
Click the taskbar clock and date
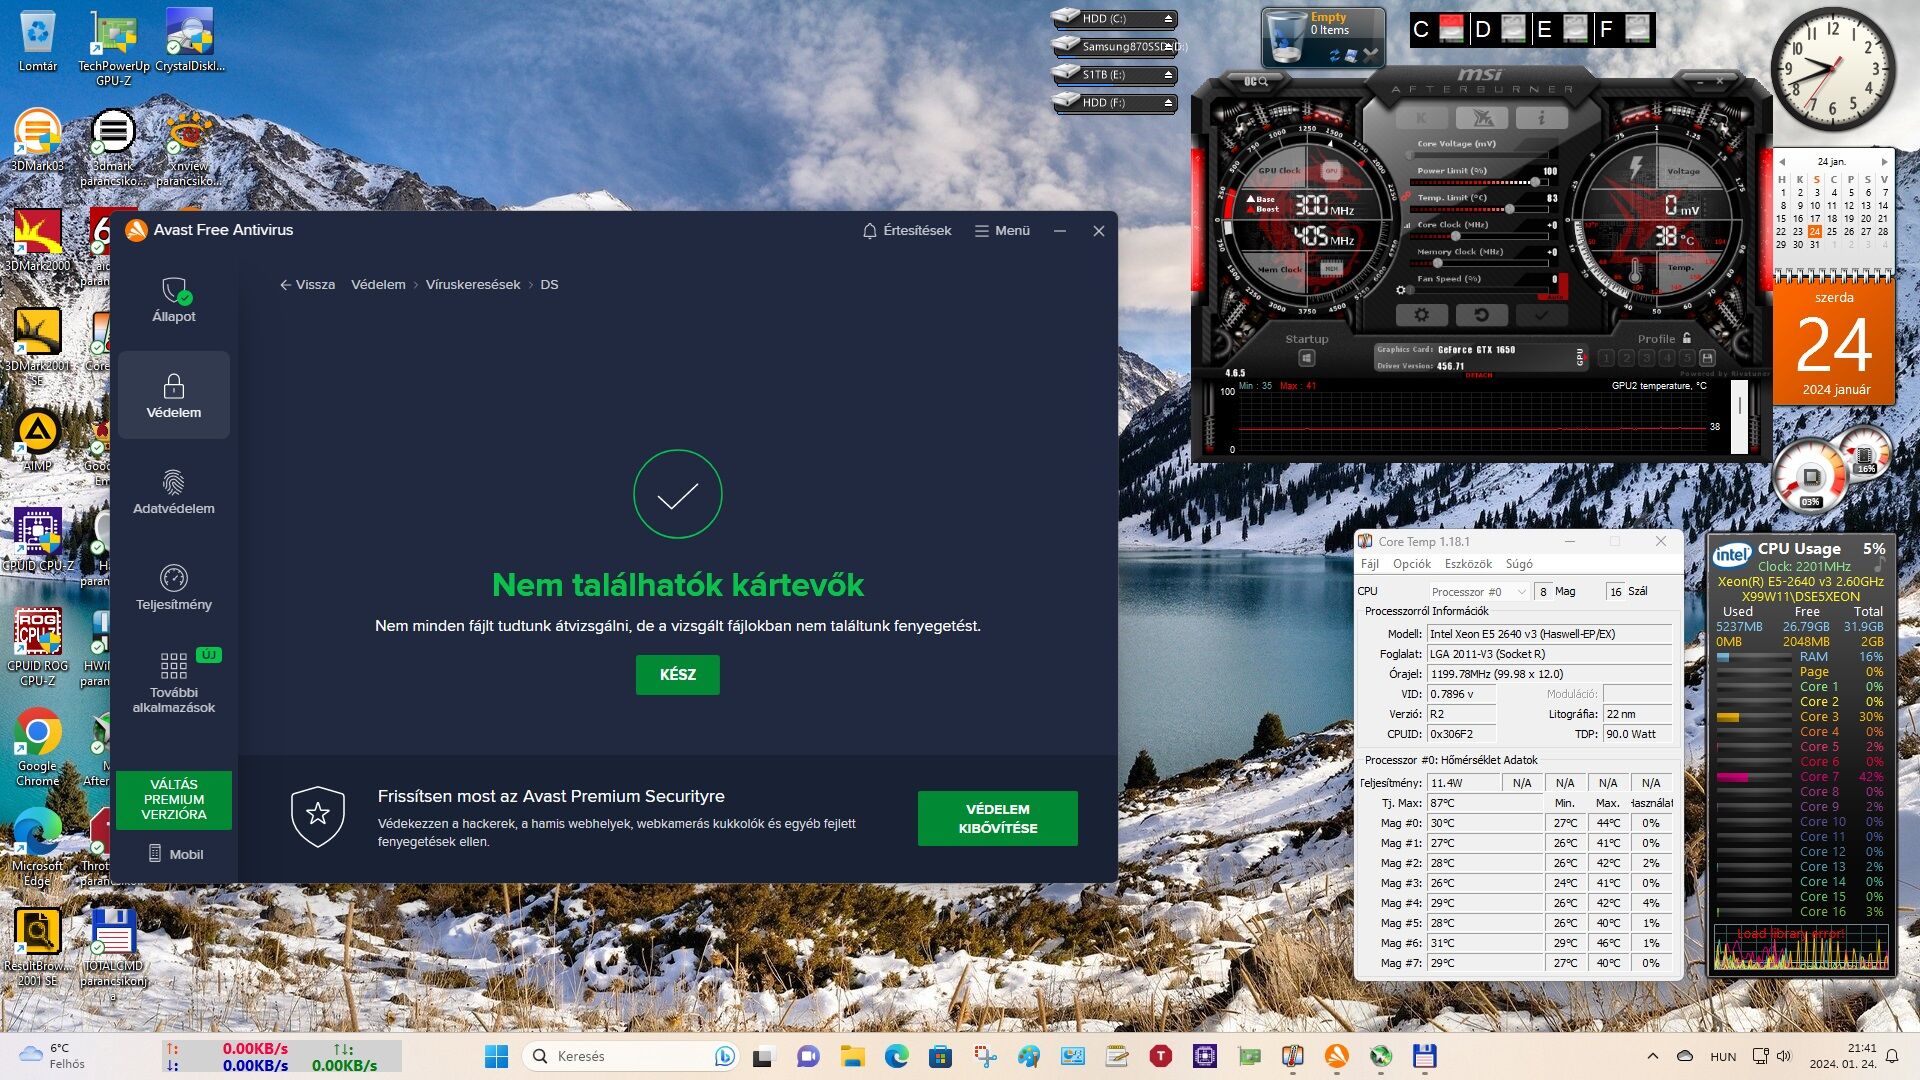[1842, 1056]
